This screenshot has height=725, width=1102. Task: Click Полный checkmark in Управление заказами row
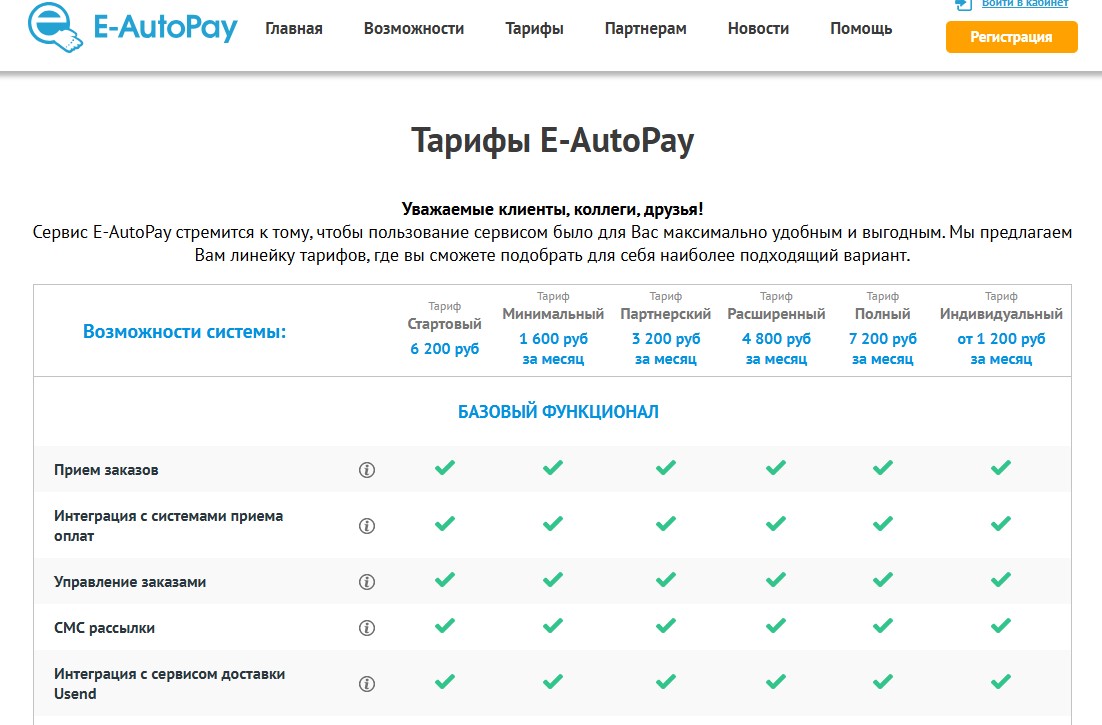tap(882, 579)
